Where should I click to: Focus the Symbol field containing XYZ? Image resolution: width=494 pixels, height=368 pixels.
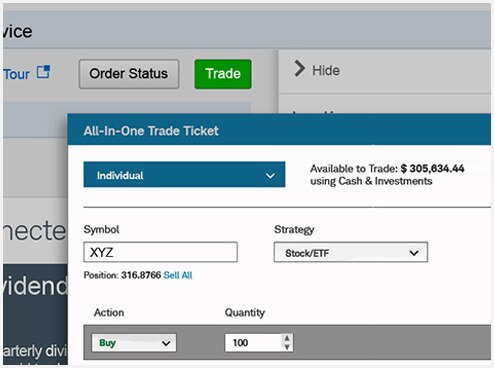[160, 252]
